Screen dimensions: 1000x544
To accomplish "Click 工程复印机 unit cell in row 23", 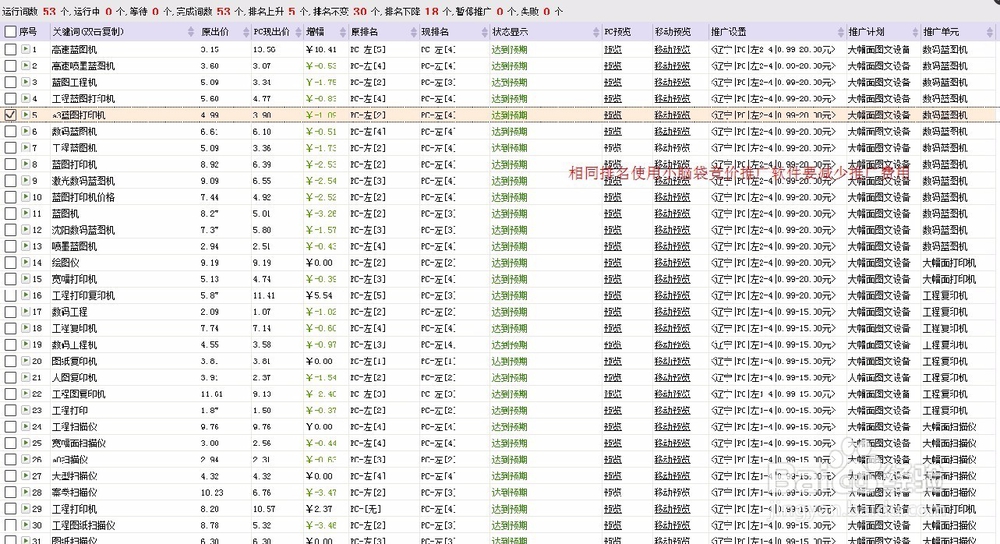I will click(x=945, y=411).
